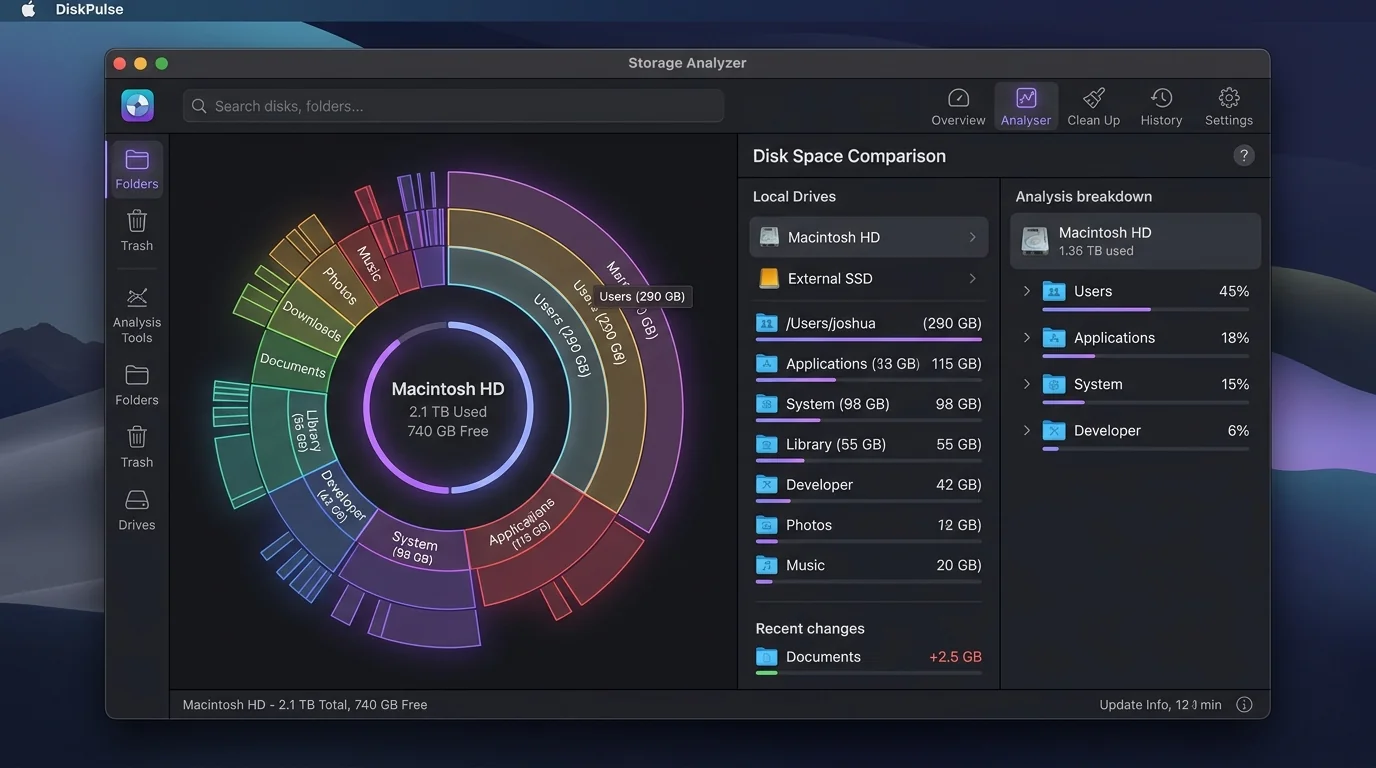This screenshot has width=1376, height=768.
Task: Open the Clean Up tab
Action: click(x=1093, y=107)
